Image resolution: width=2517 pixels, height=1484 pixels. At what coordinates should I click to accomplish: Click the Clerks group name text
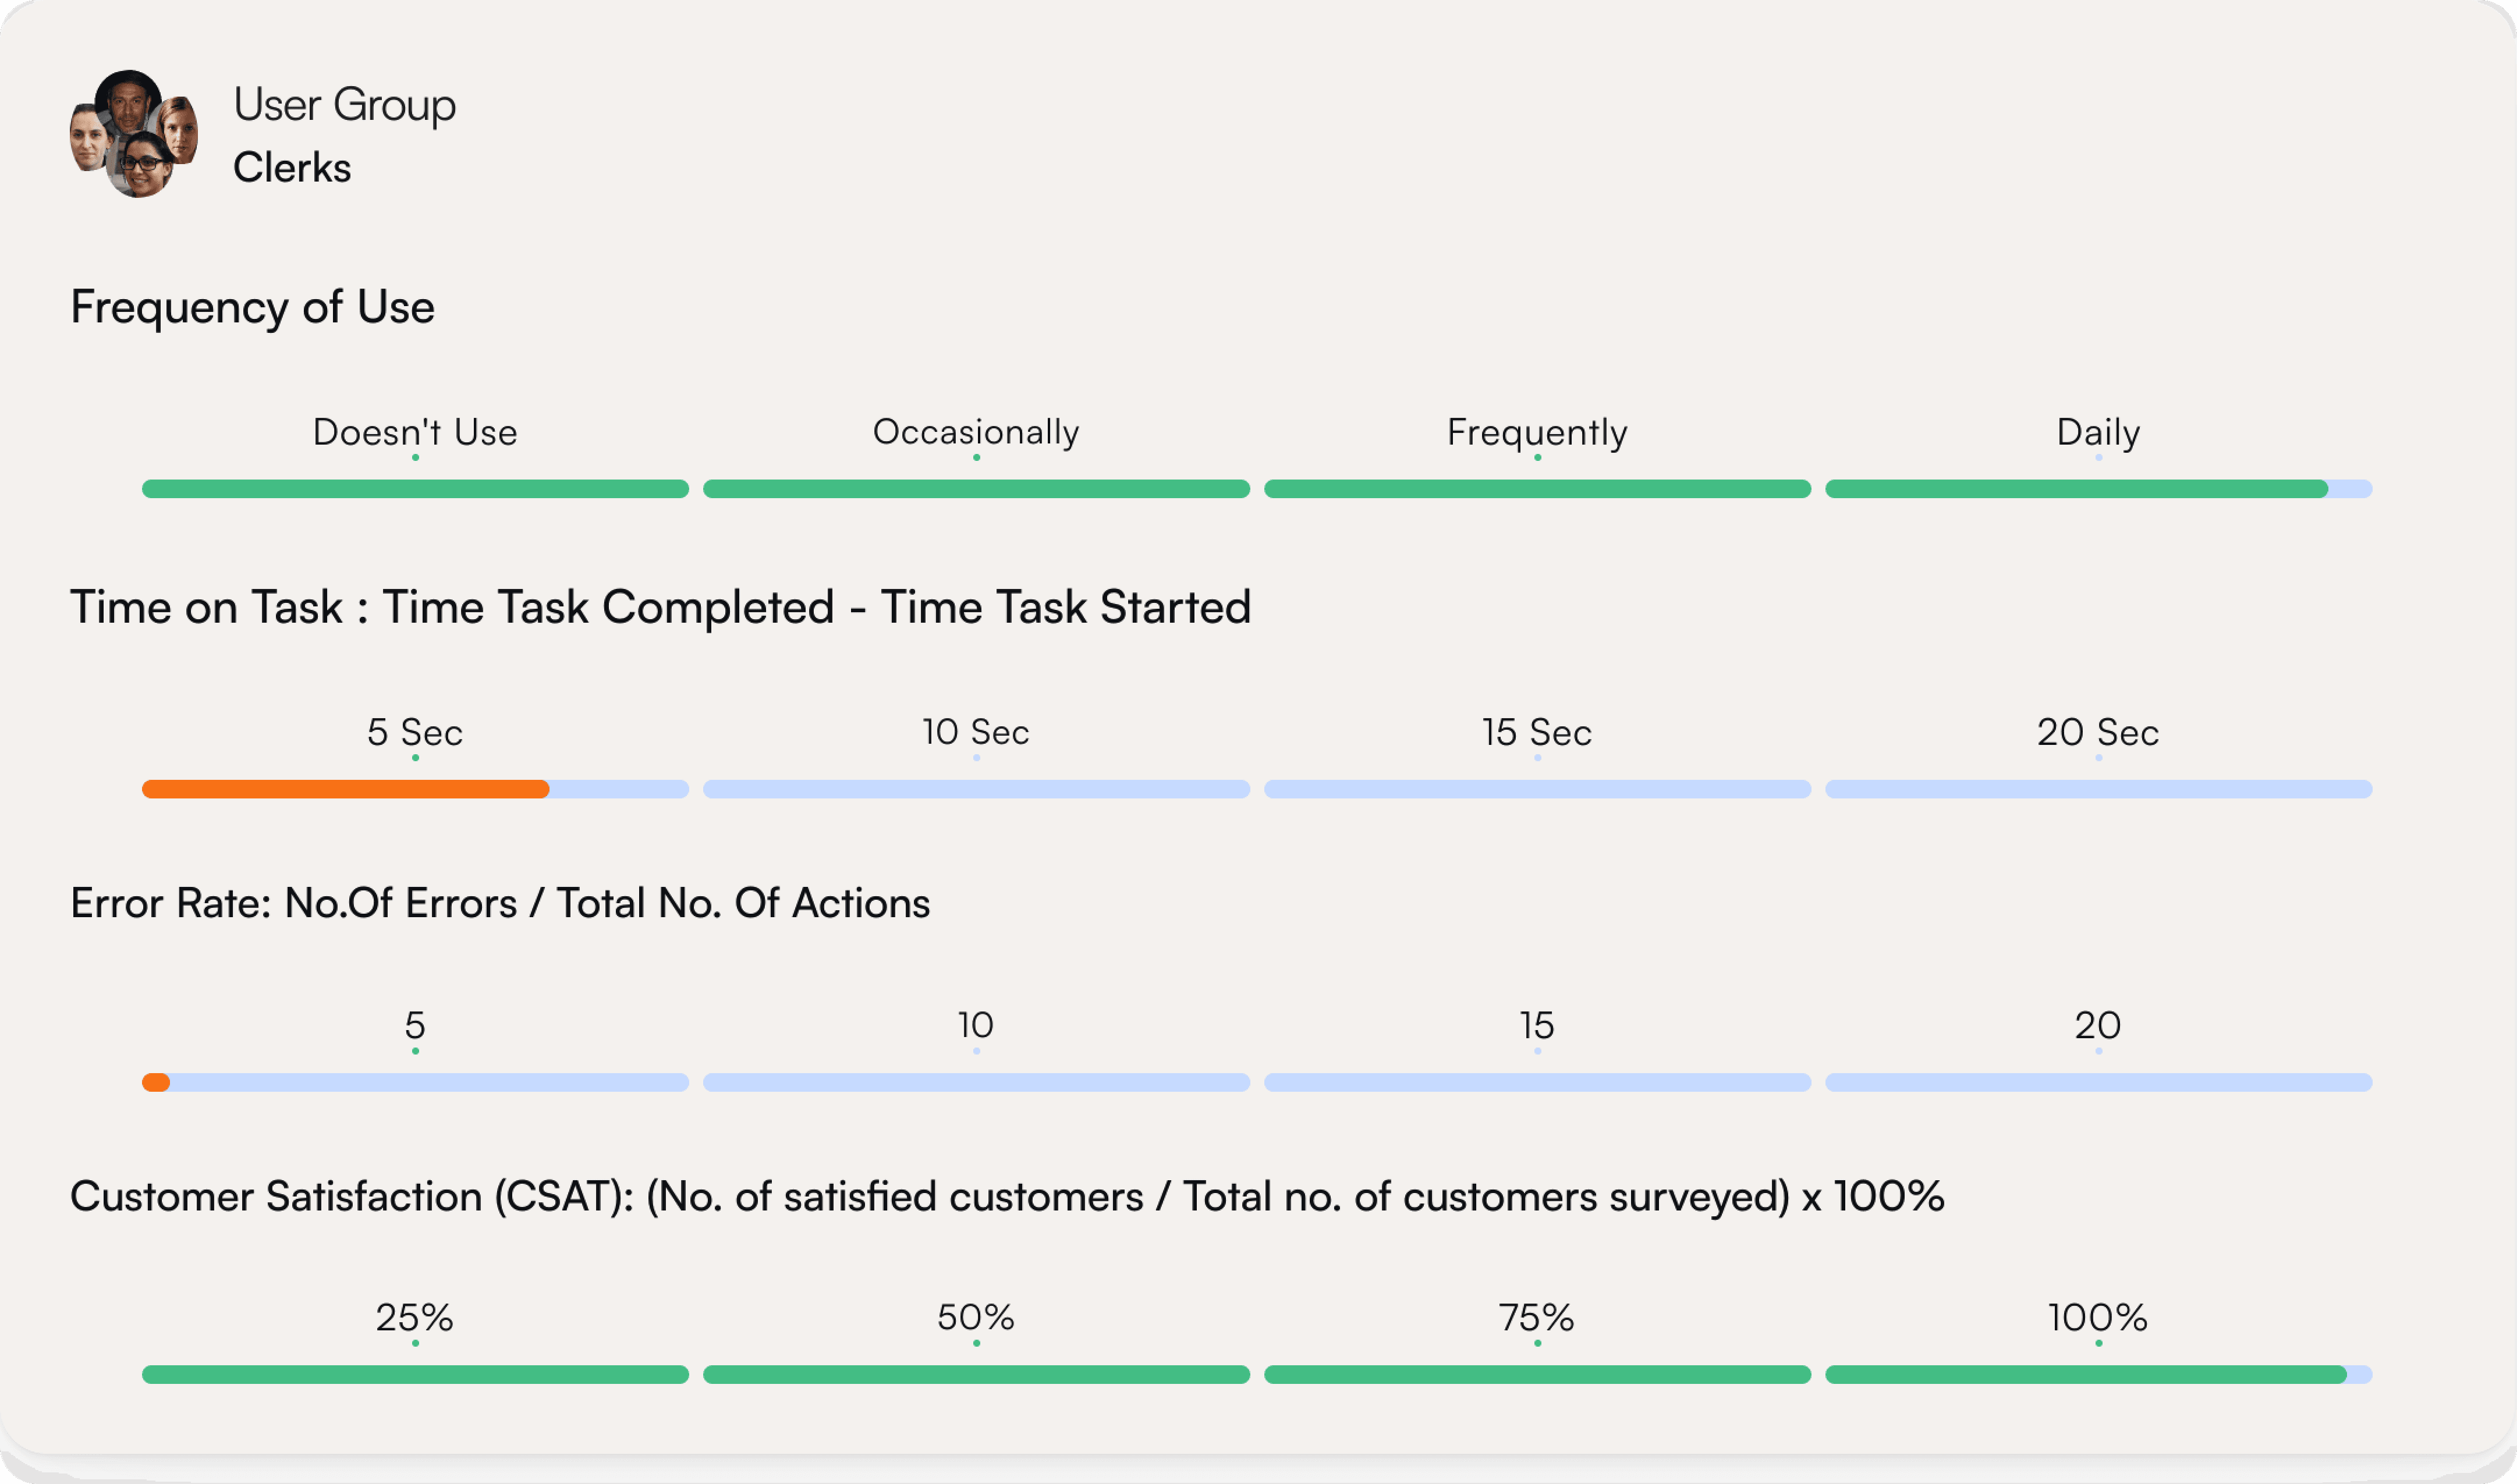pyautogui.click(x=292, y=168)
